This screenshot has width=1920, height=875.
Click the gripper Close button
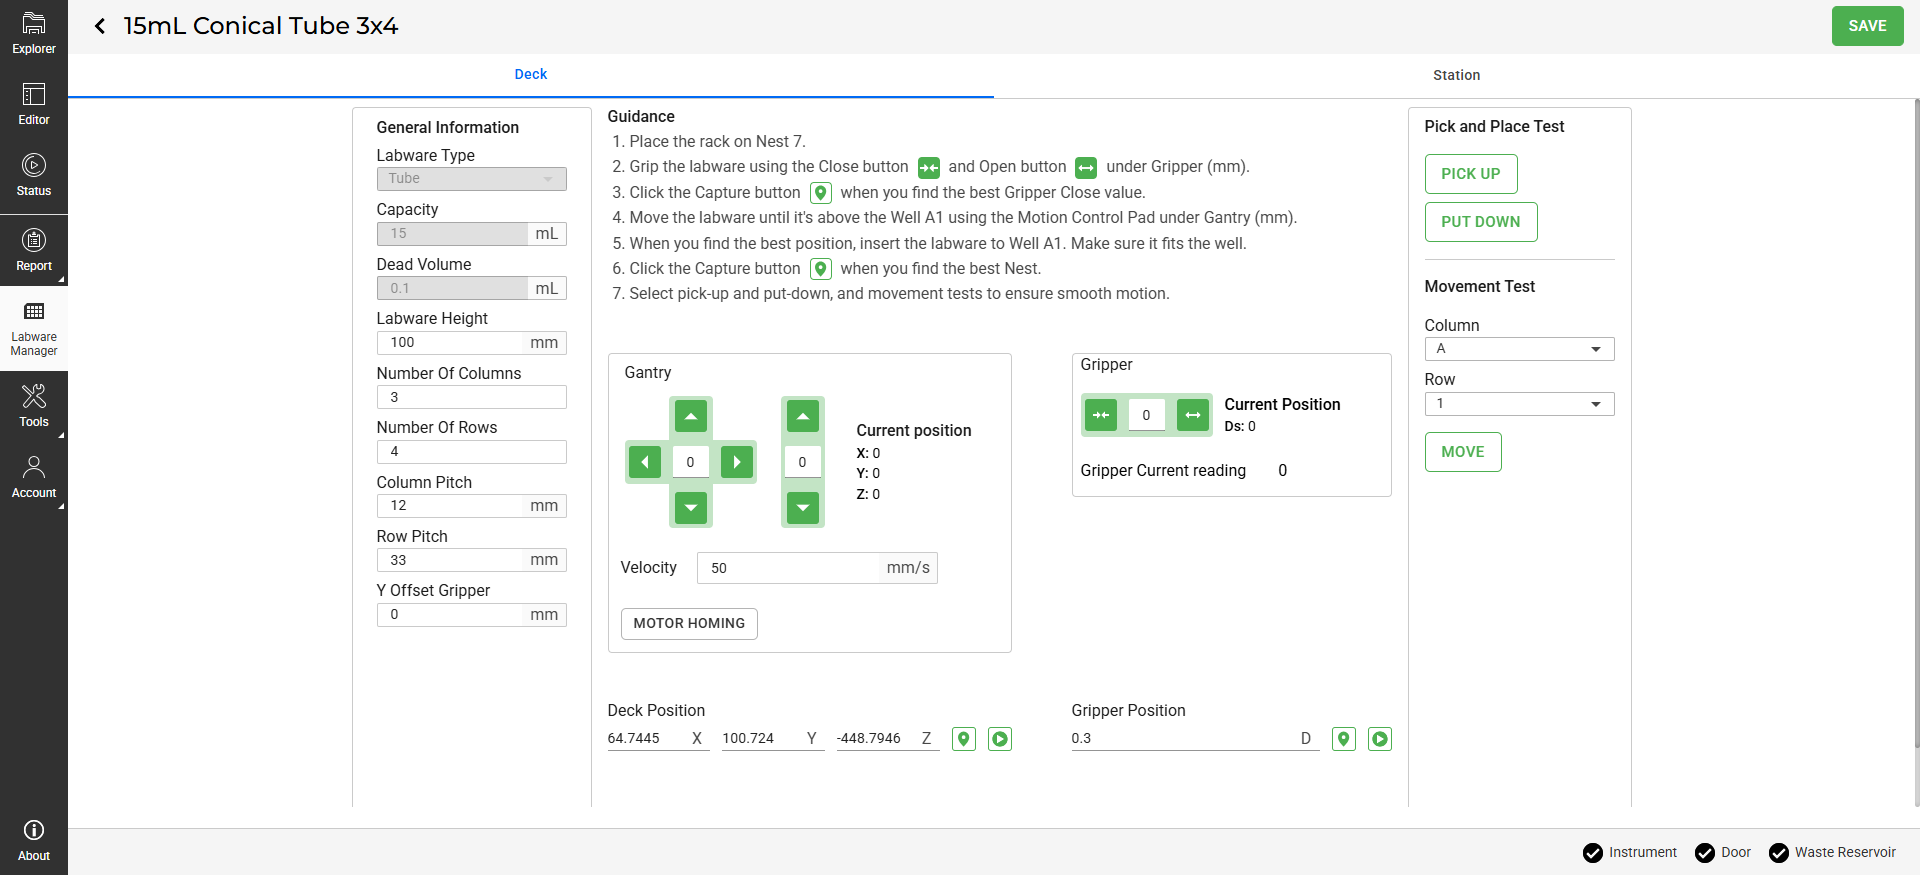[x=1101, y=415]
